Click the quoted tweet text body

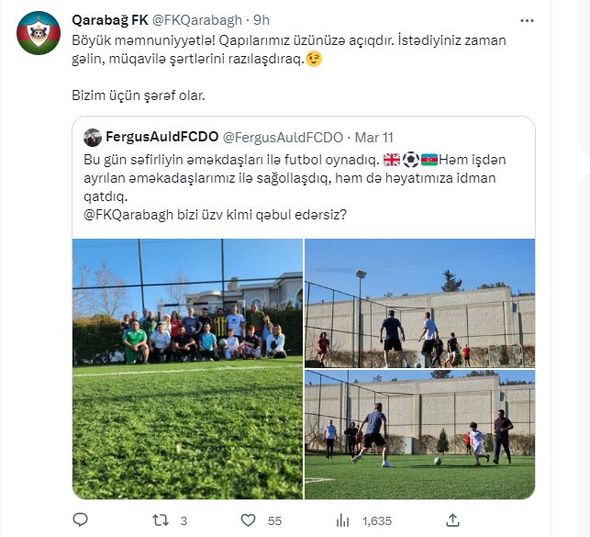(x=295, y=187)
